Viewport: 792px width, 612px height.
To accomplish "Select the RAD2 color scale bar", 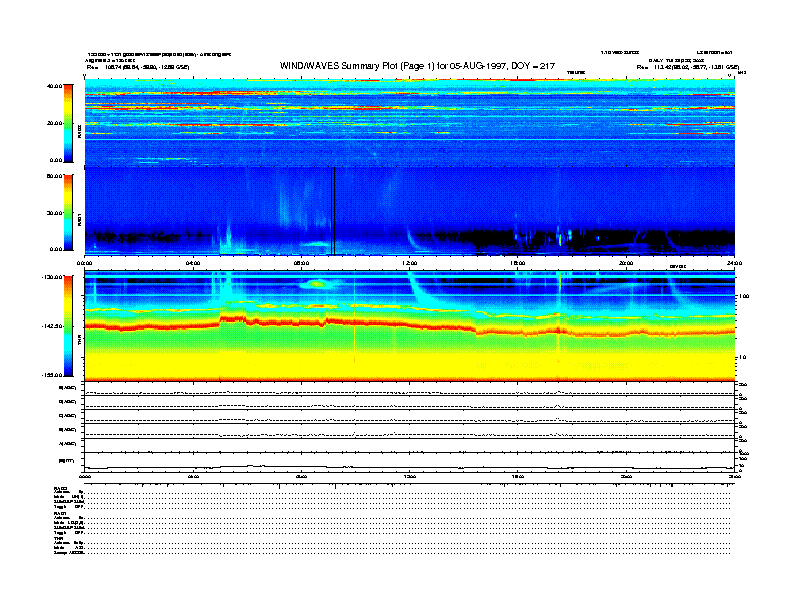I will [68, 123].
